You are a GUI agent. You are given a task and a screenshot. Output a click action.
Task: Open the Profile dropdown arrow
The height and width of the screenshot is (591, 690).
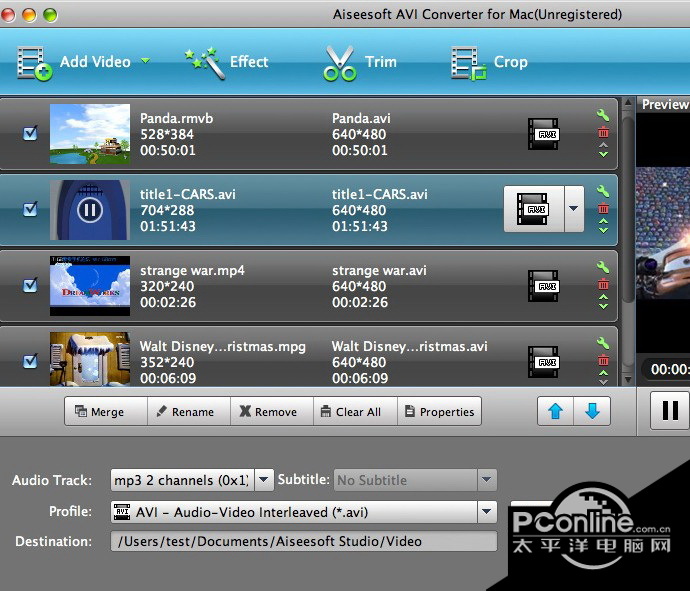click(x=487, y=512)
